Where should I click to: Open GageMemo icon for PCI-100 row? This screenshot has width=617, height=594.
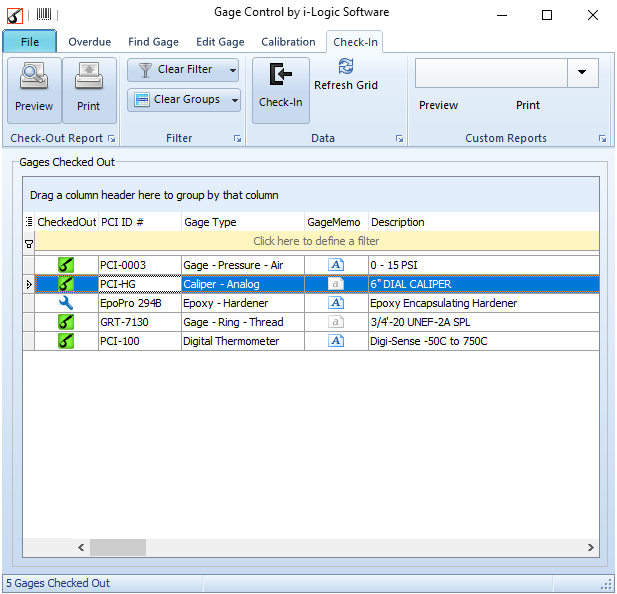point(336,341)
